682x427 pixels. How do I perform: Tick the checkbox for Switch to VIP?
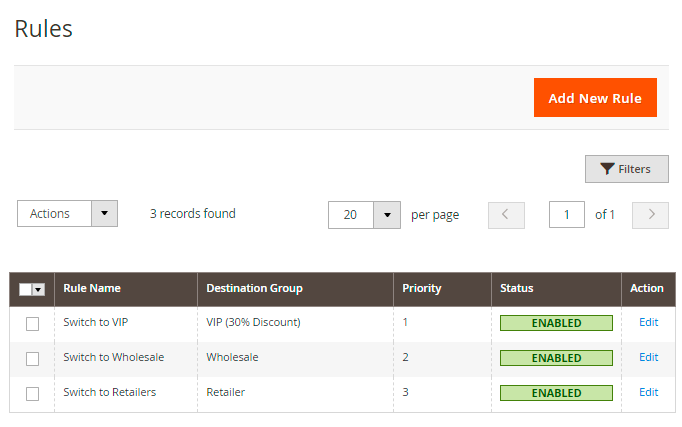tap(32, 323)
